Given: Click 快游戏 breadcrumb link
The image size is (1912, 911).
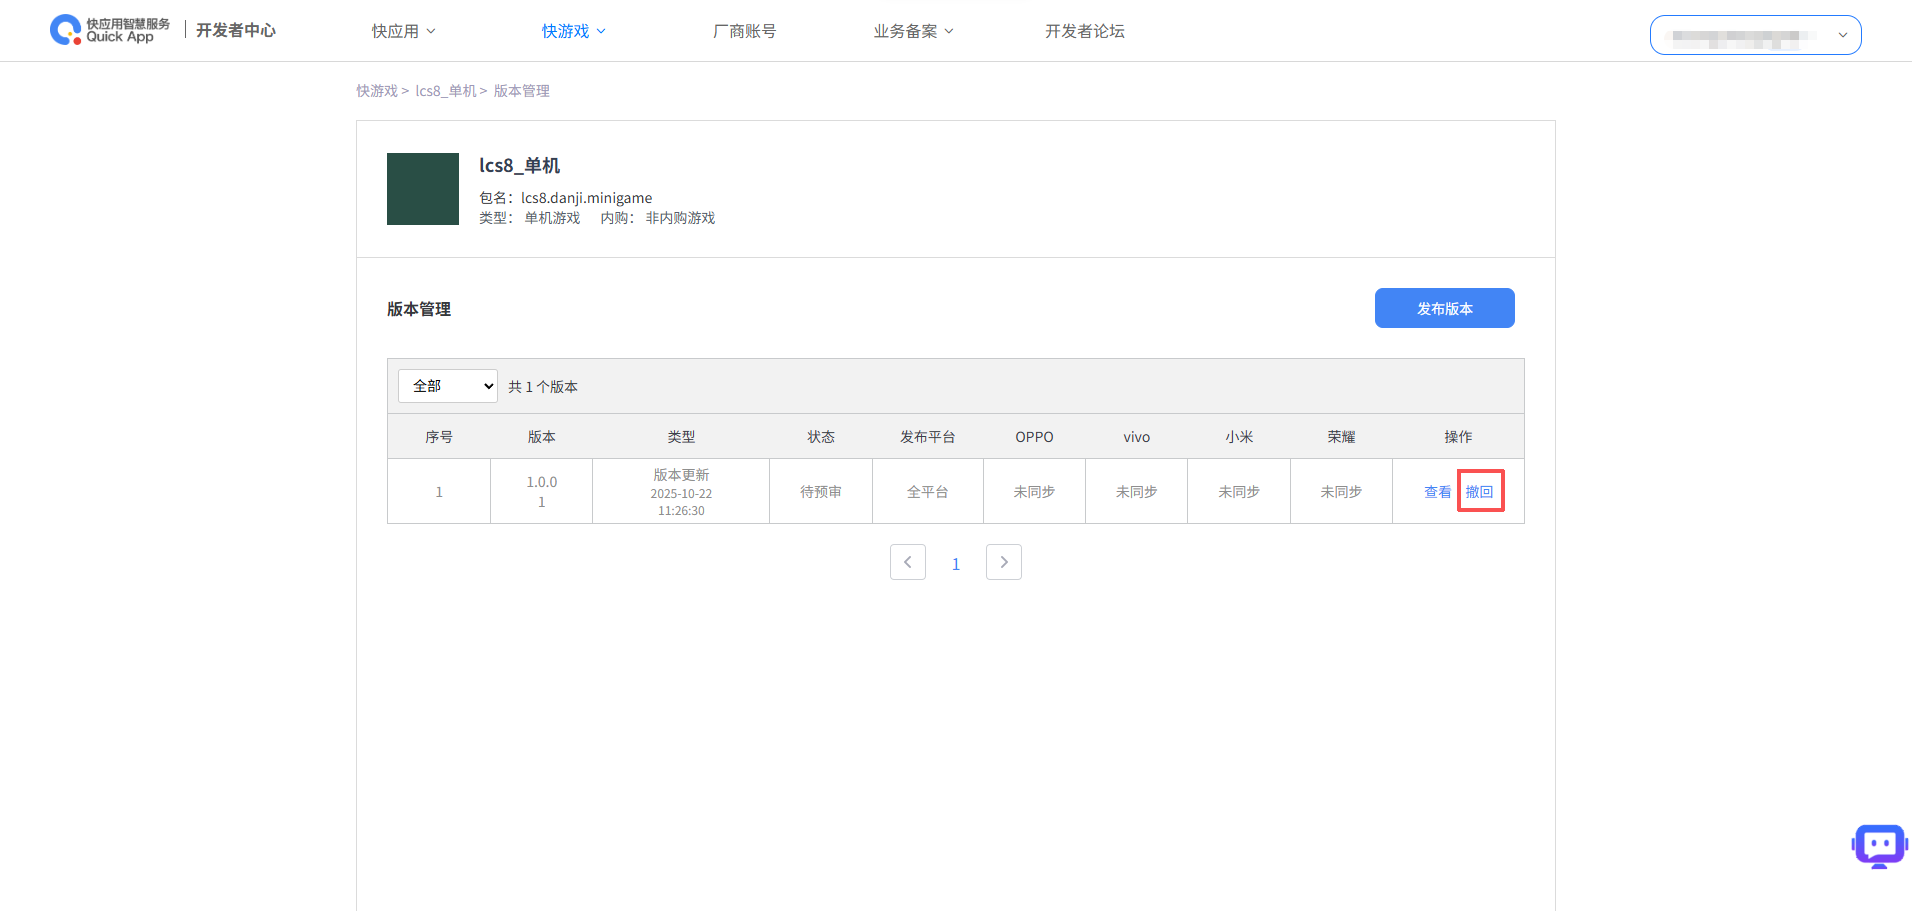Looking at the screenshot, I should click(x=377, y=91).
